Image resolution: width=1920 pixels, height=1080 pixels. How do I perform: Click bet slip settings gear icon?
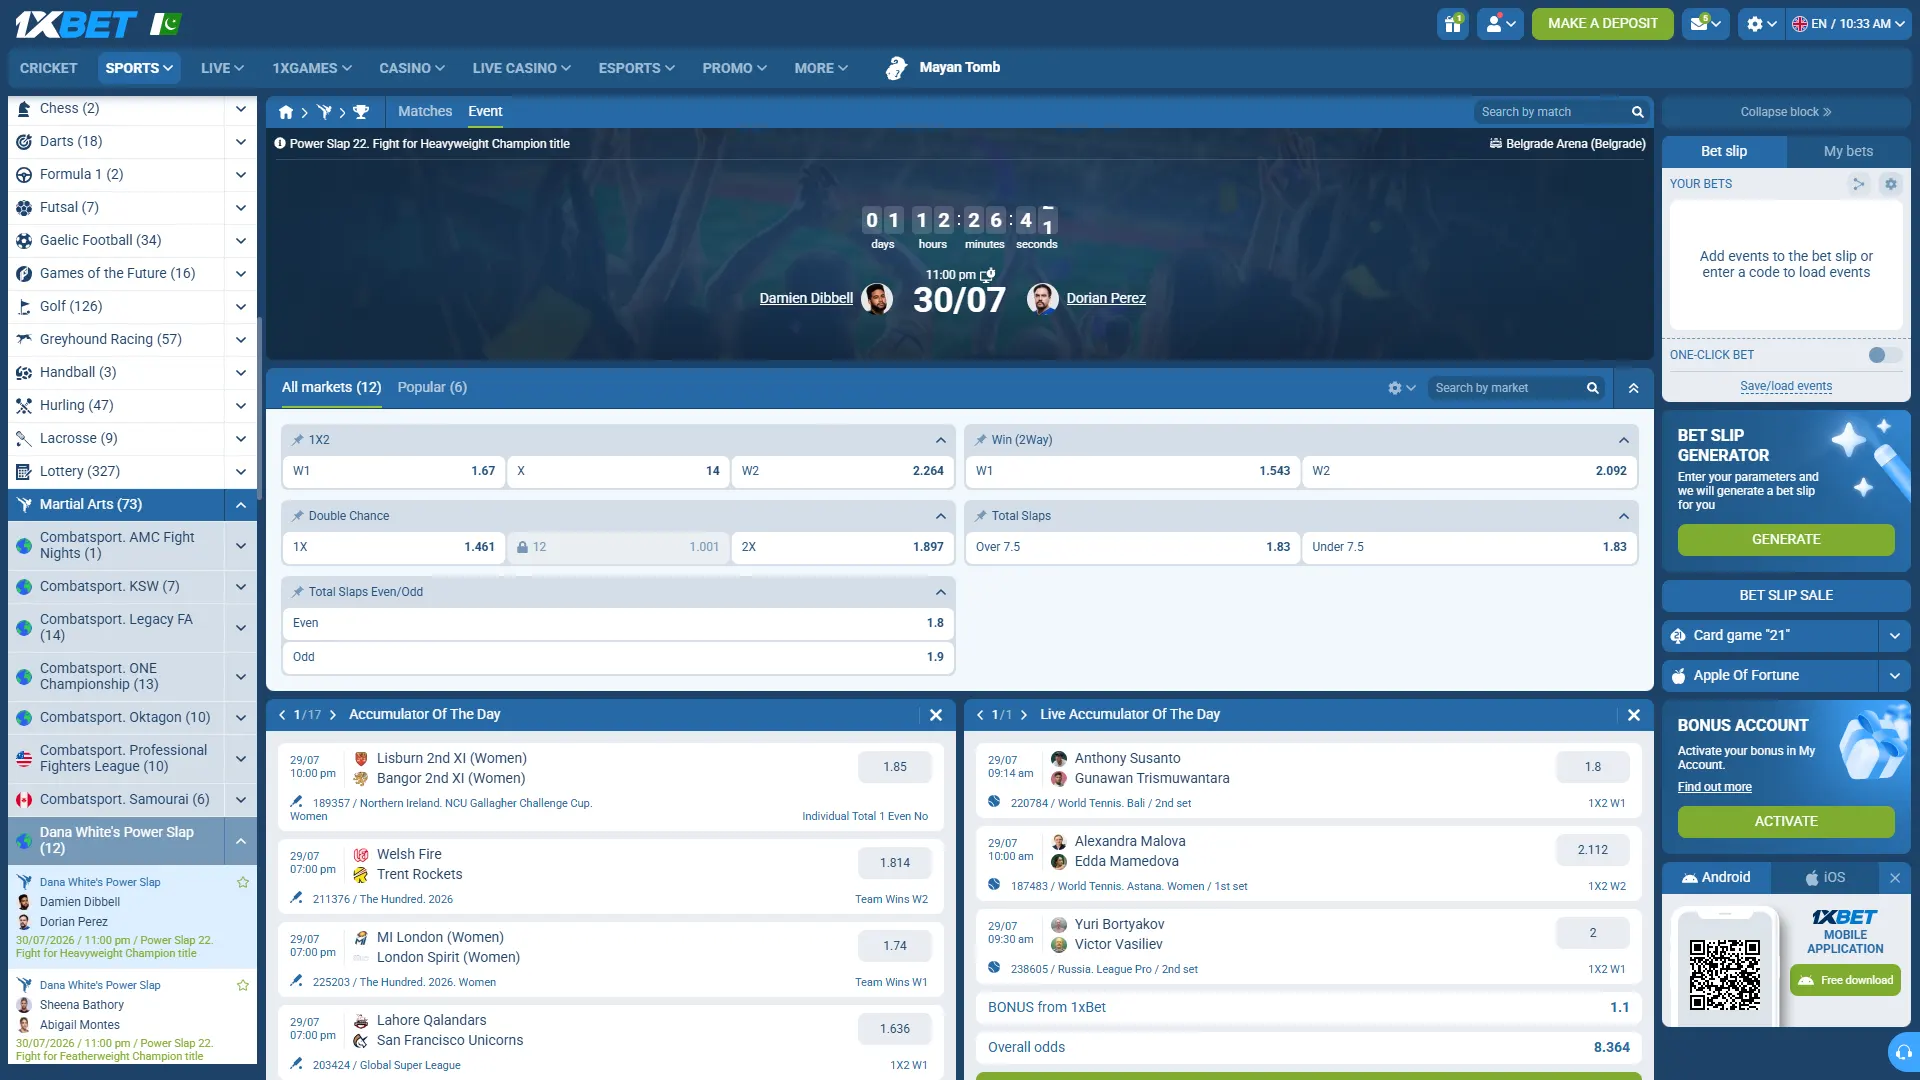(1890, 184)
